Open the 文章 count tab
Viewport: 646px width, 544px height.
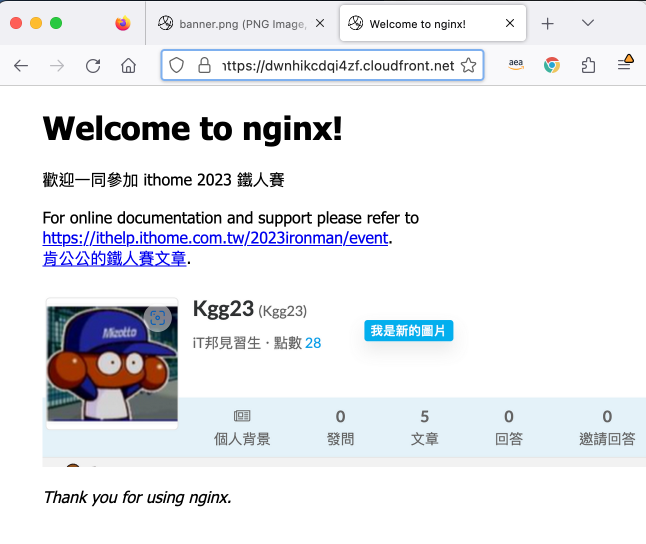pyautogui.click(x=424, y=427)
